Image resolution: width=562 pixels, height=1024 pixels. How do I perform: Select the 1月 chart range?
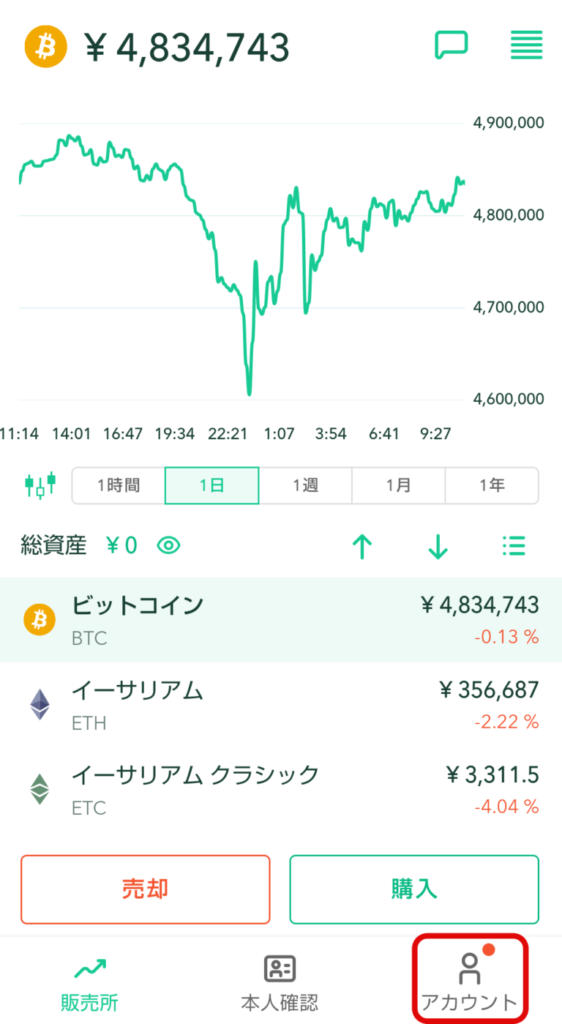[x=399, y=486]
